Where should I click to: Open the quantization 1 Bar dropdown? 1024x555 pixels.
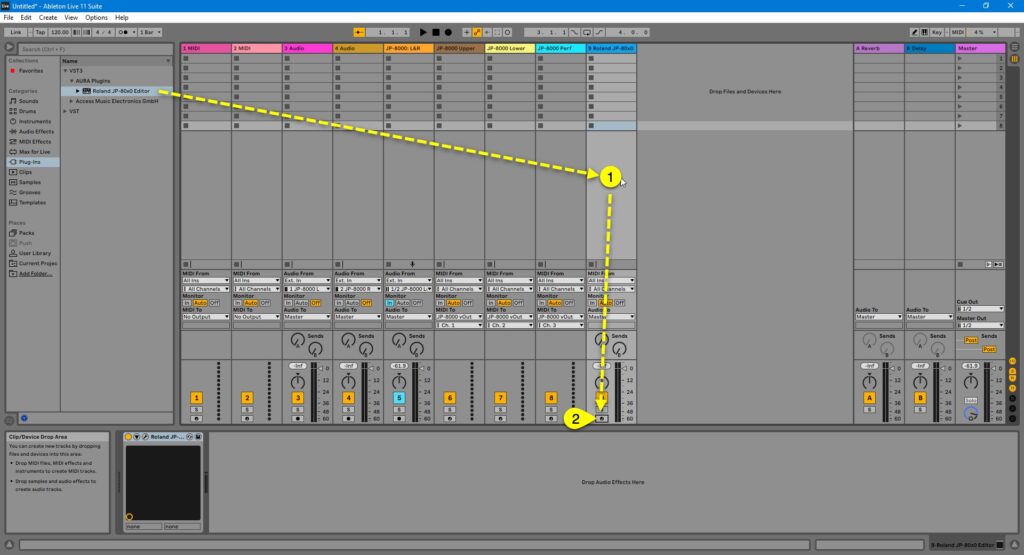(x=150, y=32)
